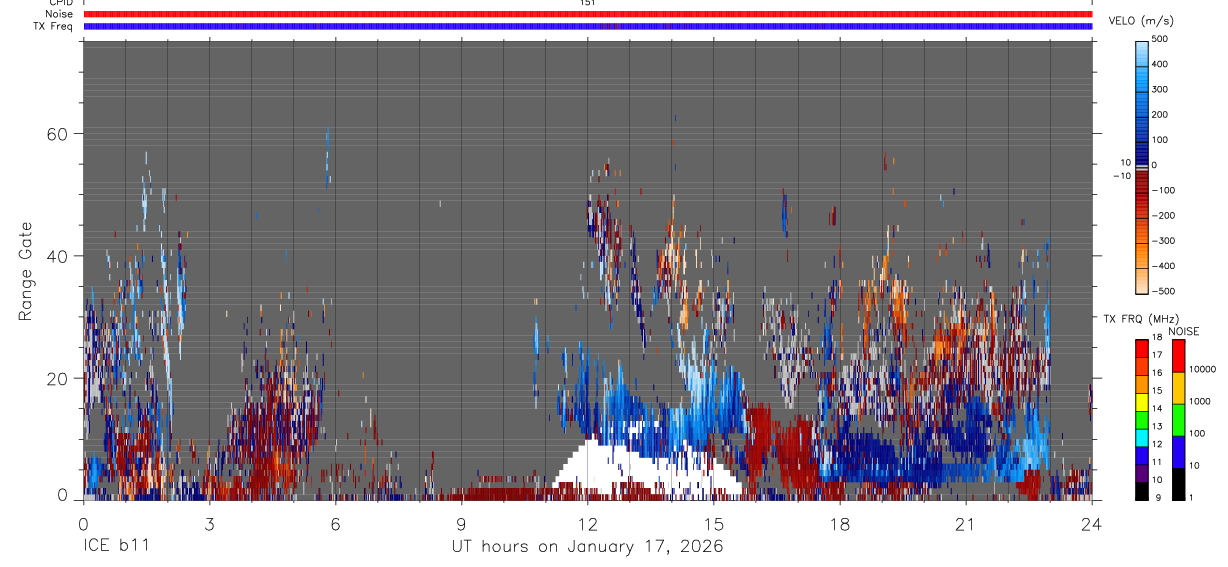Viewport: 1228px width, 567px height.
Task: Click the black swatch in the NOISE legend
Action: (x=1178, y=483)
